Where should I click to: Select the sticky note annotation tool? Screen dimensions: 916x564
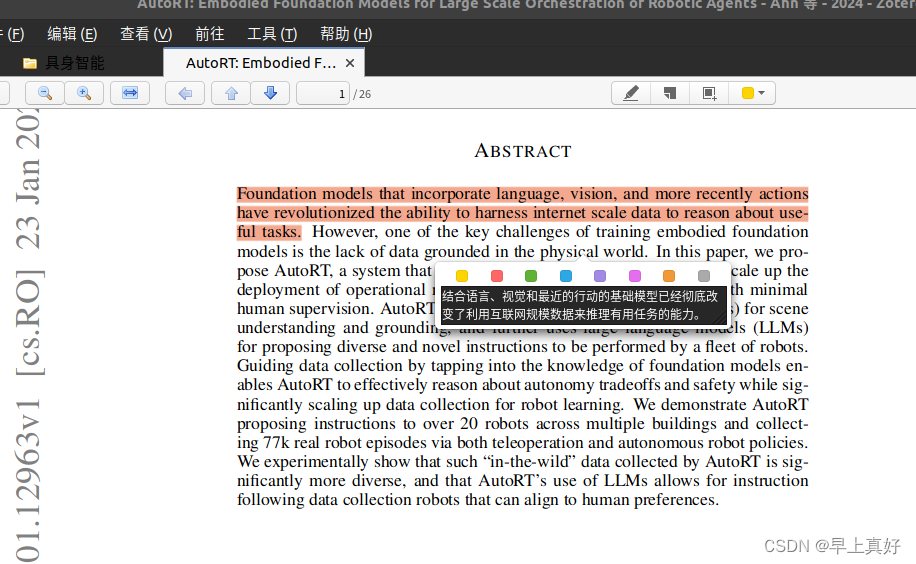pos(670,94)
